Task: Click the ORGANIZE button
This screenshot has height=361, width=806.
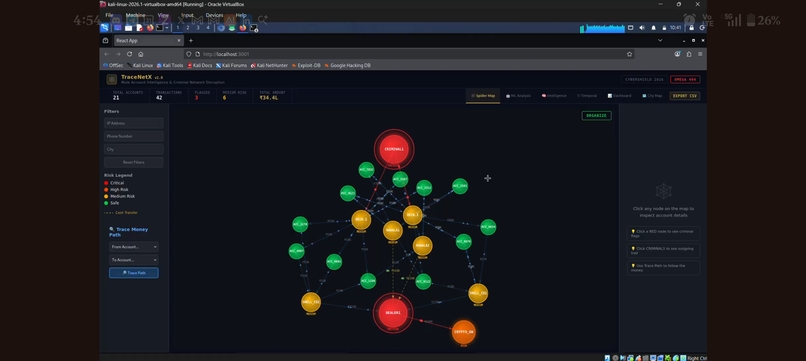Action: click(596, 116)
